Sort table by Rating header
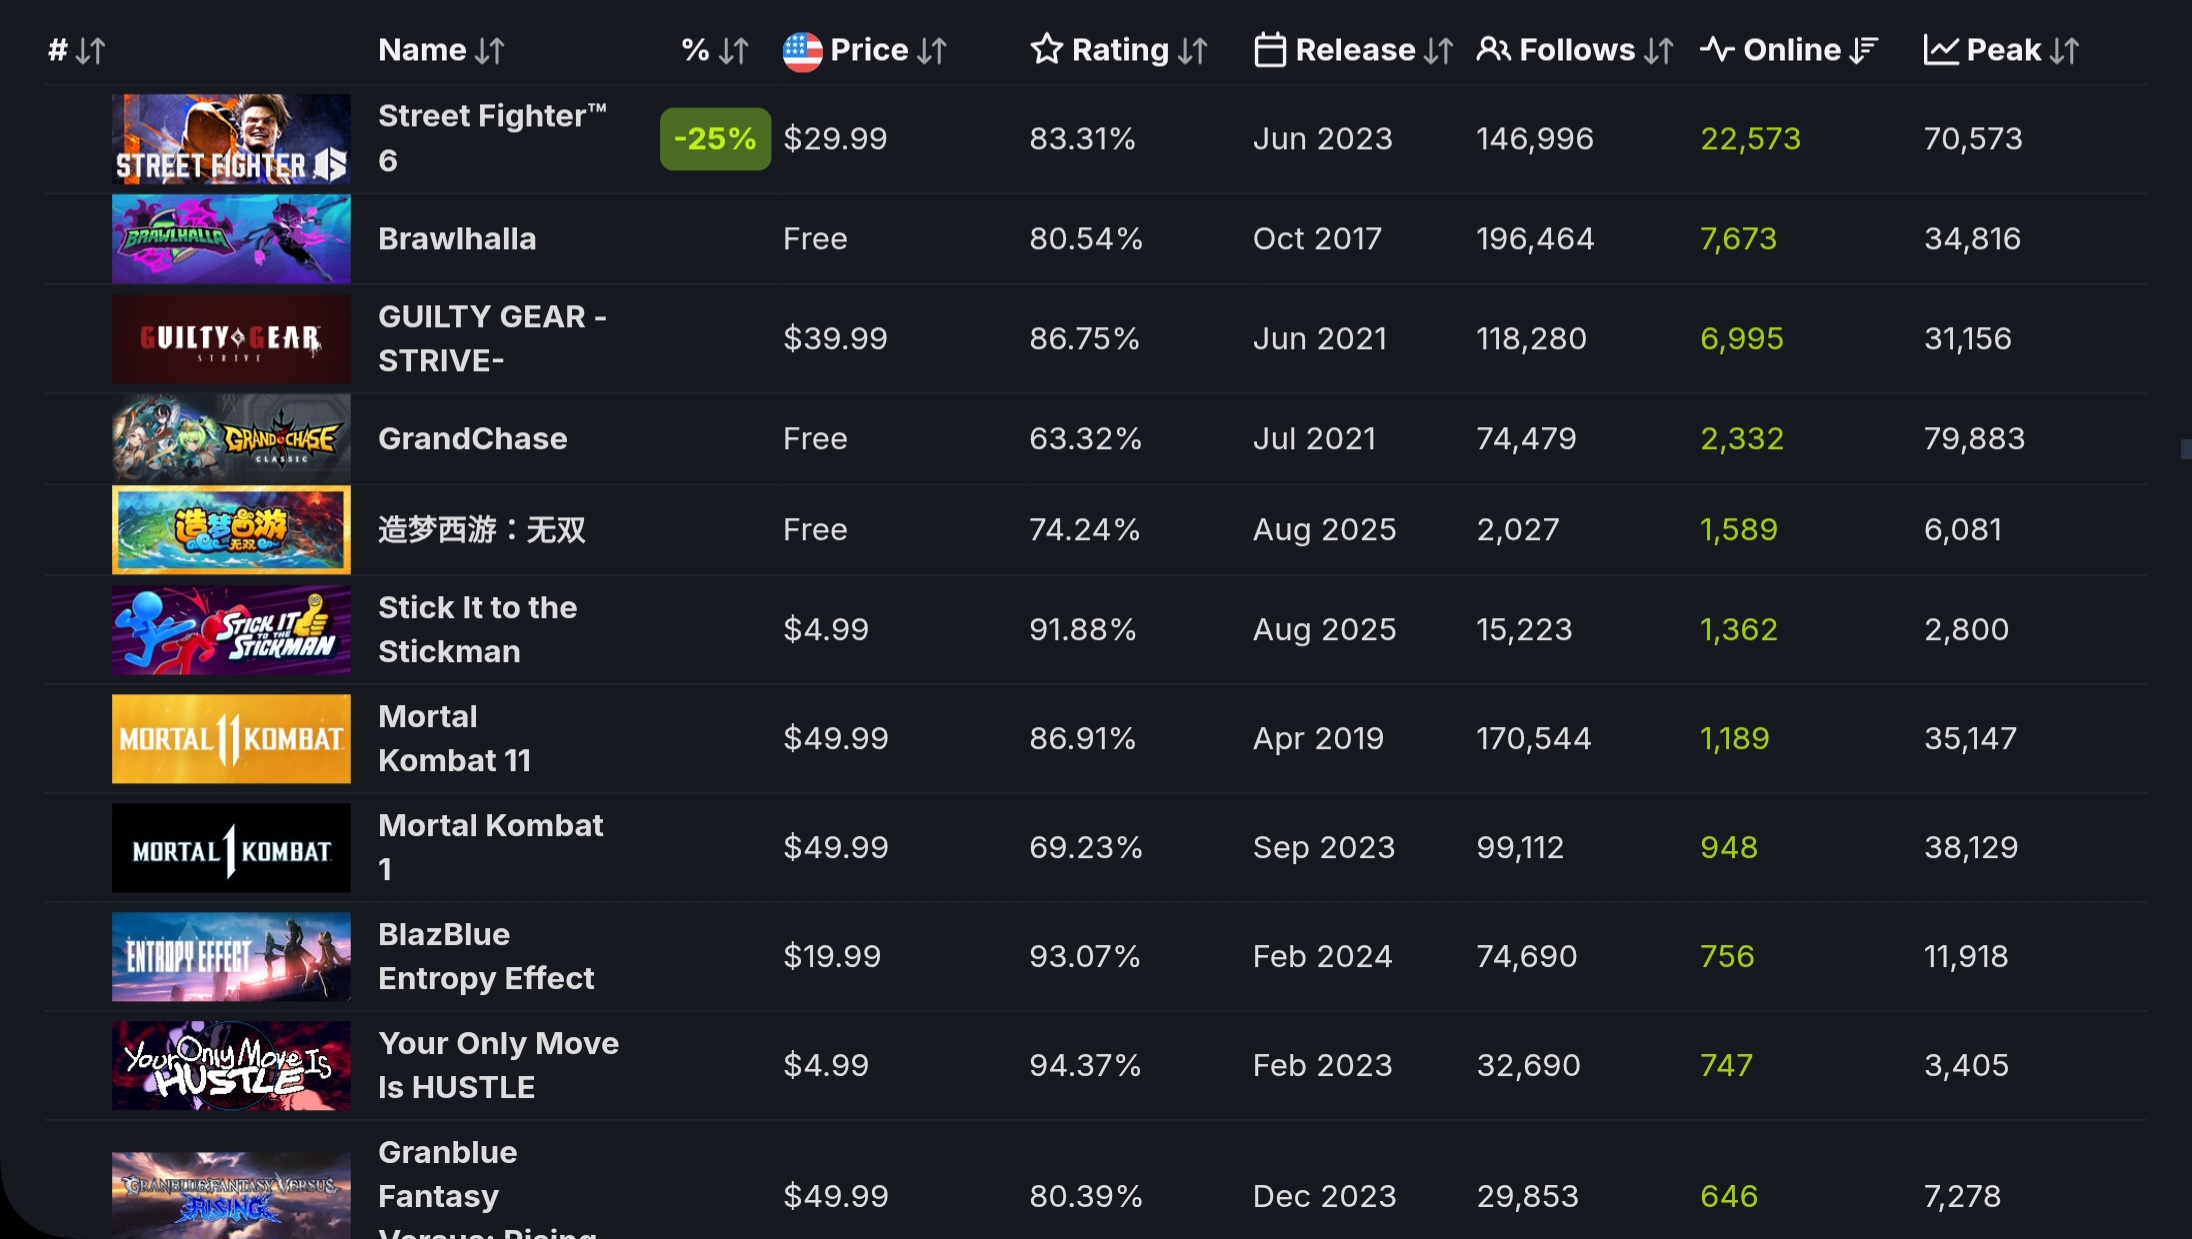Image resolution: width=2192 pixels, height=1239 pixels. click(1120, 50)
